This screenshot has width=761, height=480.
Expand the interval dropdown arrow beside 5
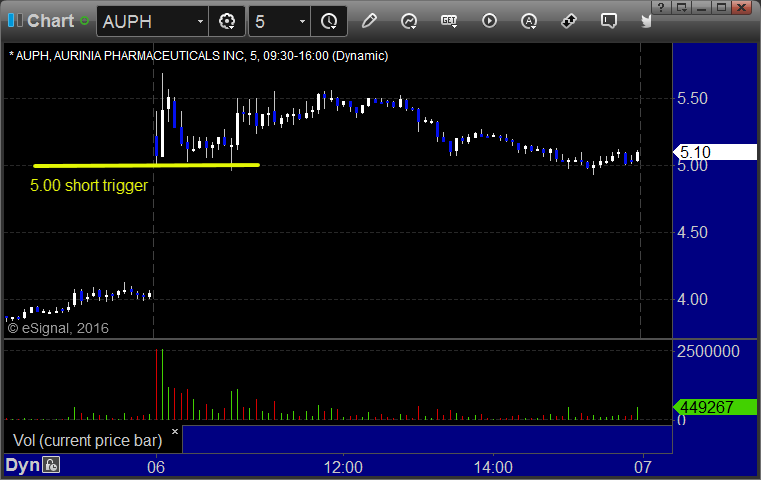302,21
